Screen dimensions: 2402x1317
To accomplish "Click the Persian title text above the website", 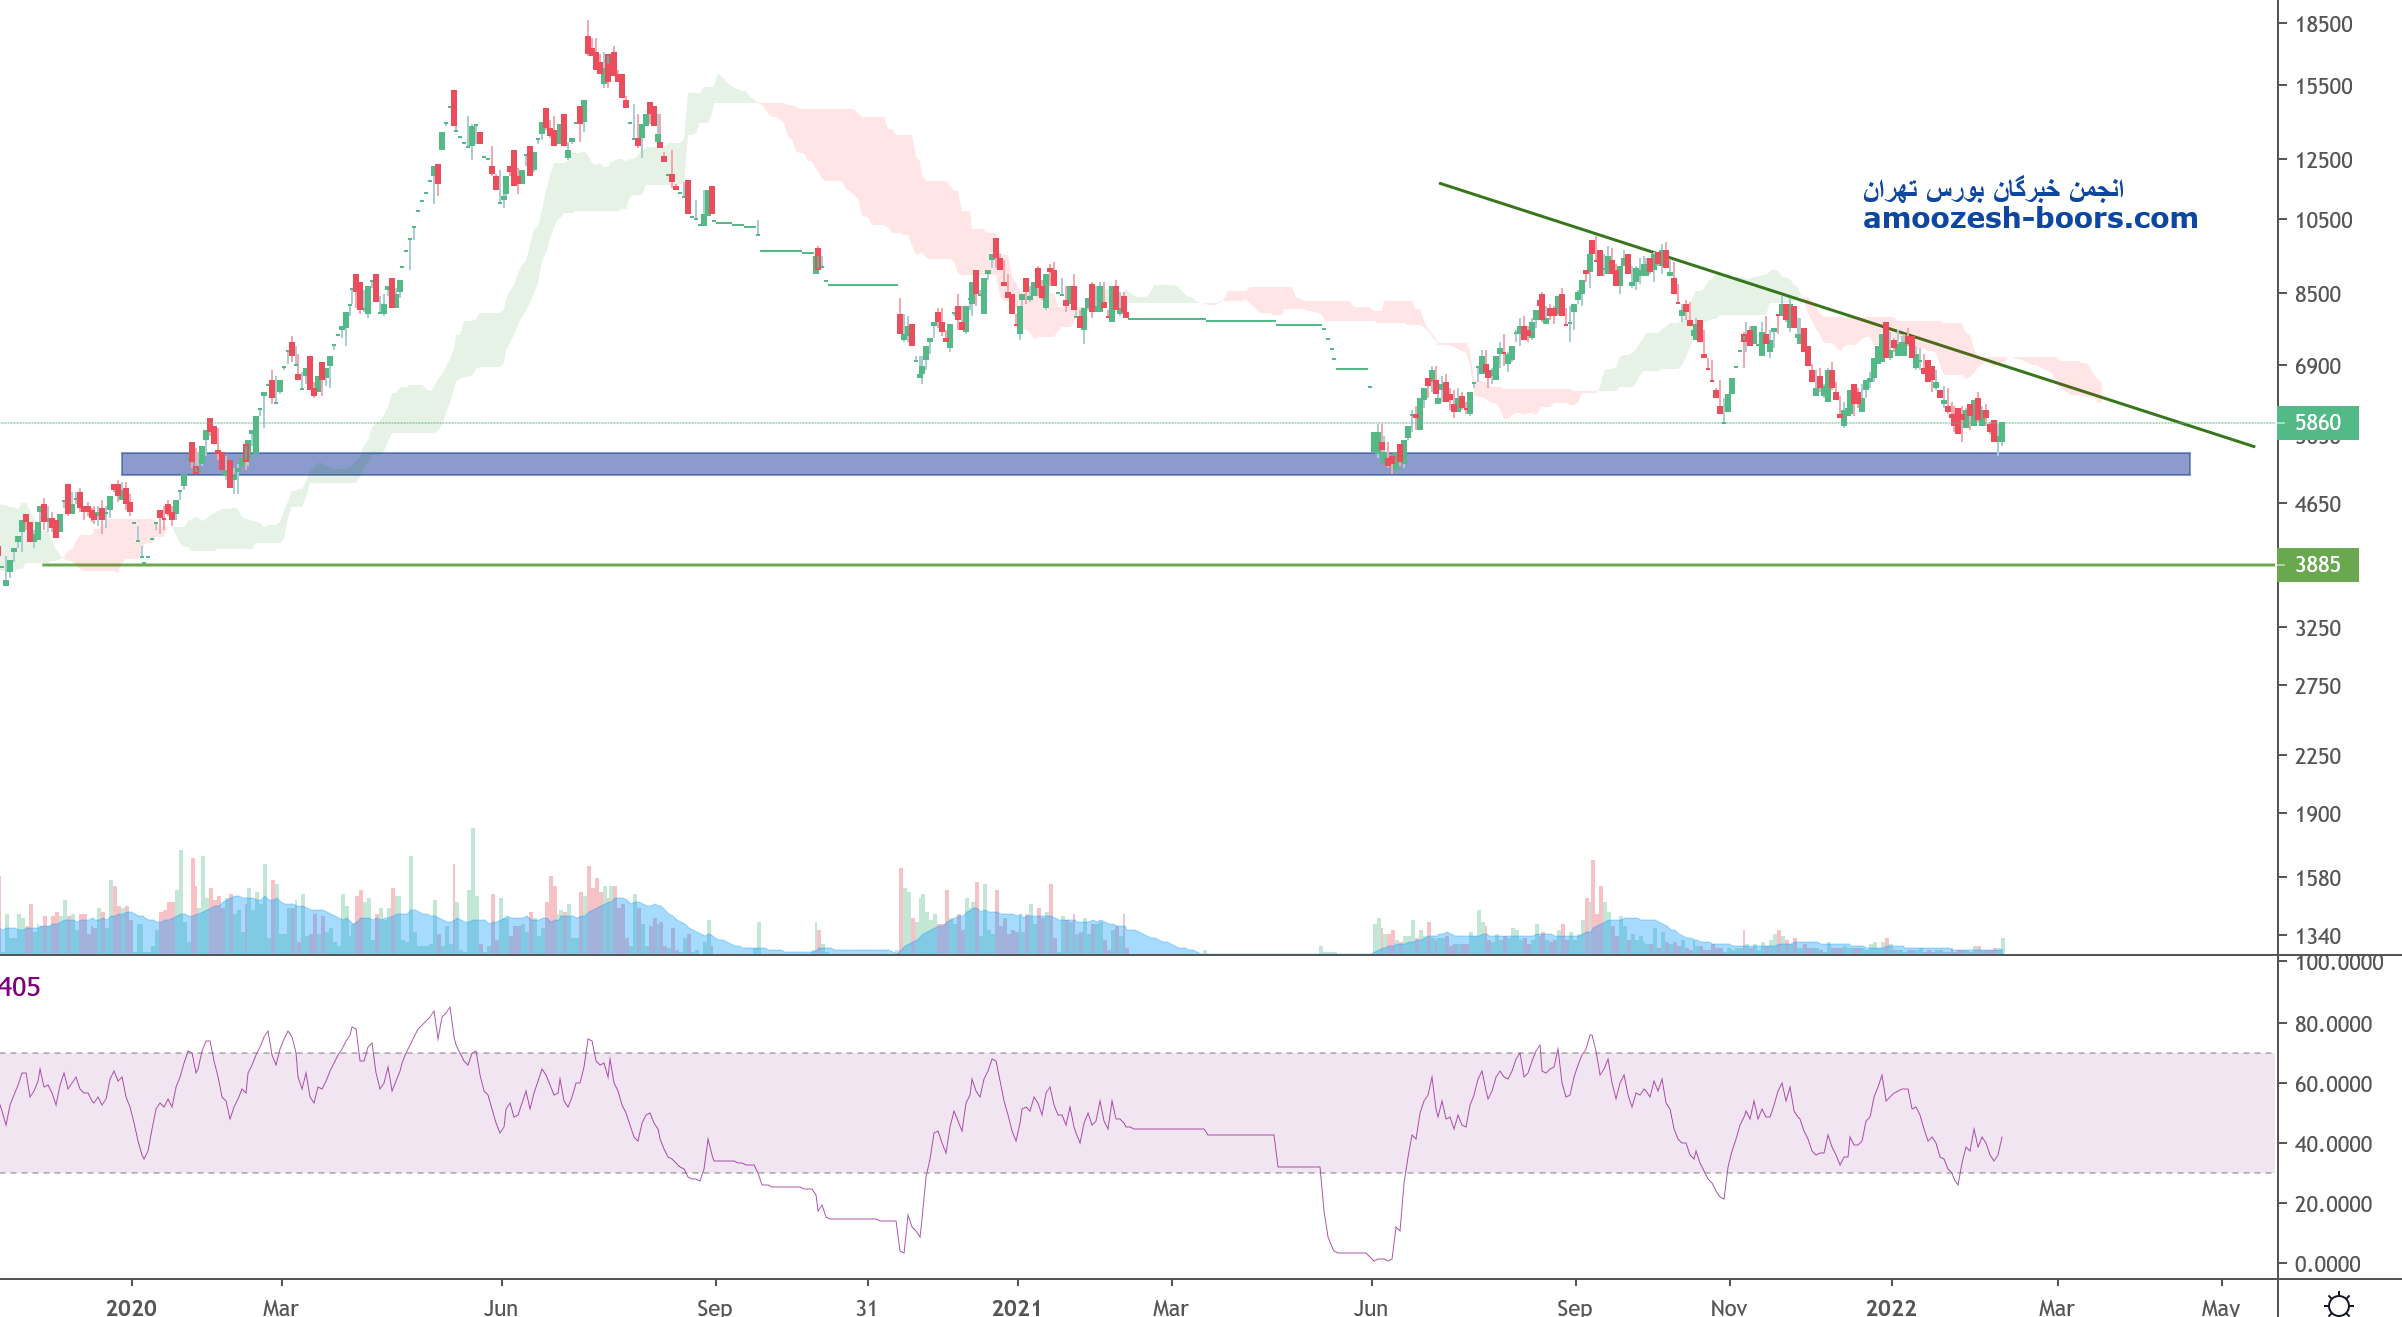I will click(1993, 189).
